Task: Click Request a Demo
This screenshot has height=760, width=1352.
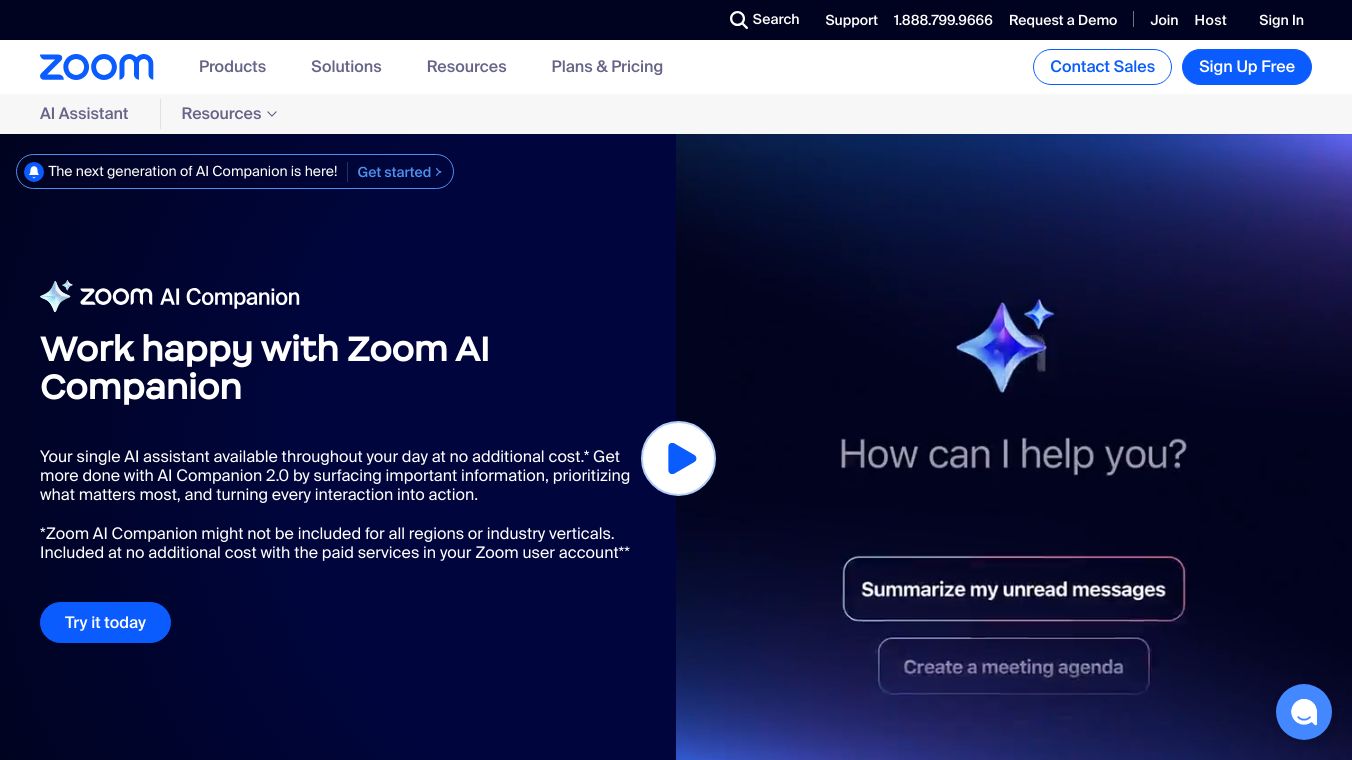Action: coord(1063,20)
